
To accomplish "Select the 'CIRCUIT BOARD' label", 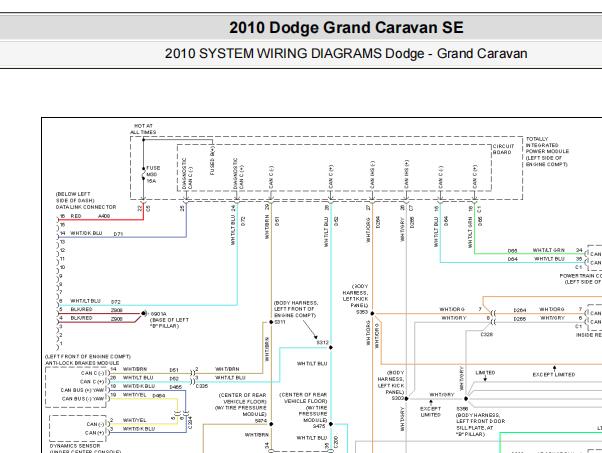I will coord(503,149).
